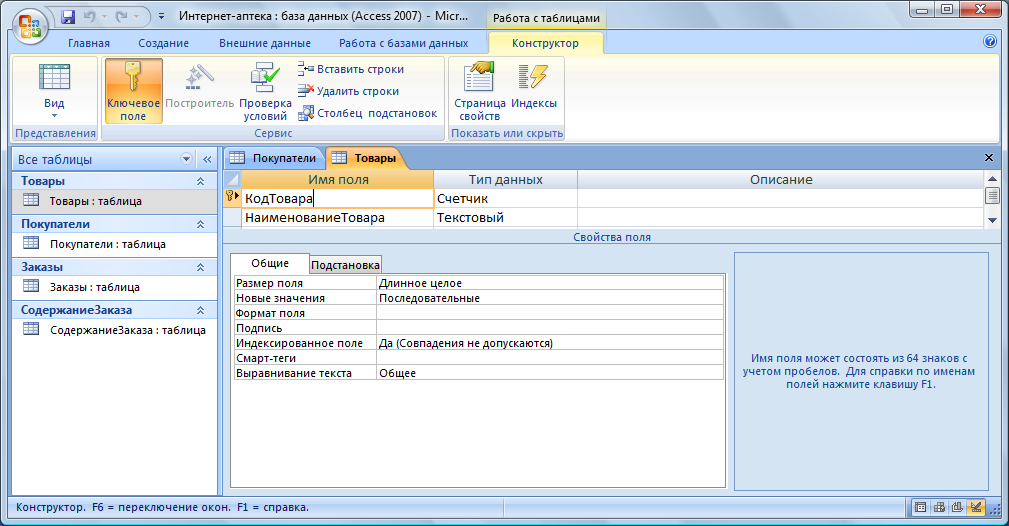Image resolution: width=1009 pixels, height=526 pixels.
Task: Click the Тип данных column header
Action: [505, 180]
